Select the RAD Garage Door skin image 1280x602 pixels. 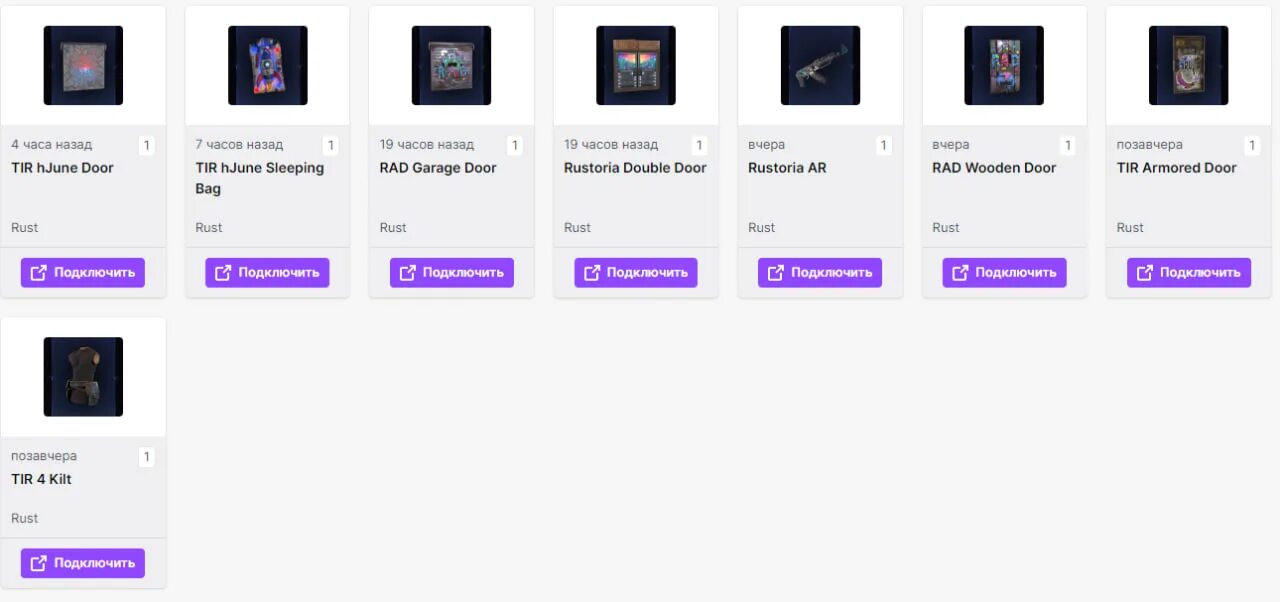click(x=451, y=65)
